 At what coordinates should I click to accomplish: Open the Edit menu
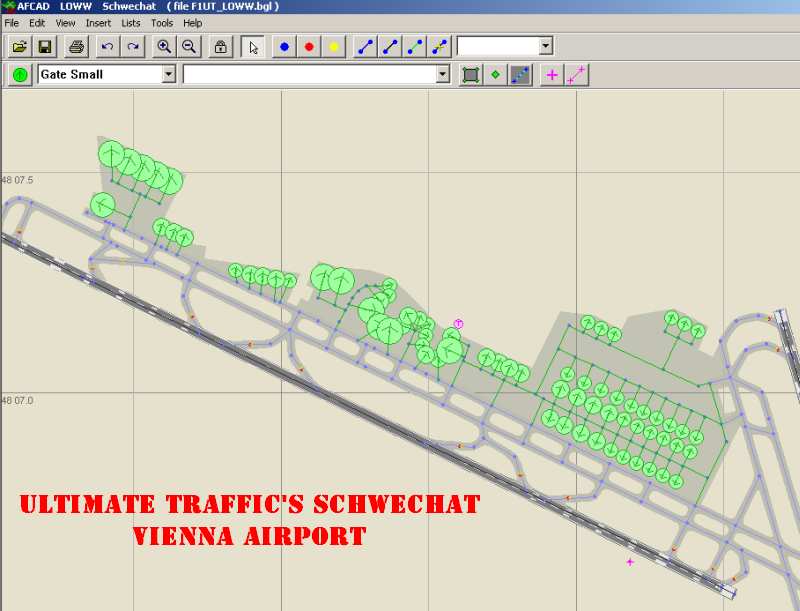click(x=37, y=23)
